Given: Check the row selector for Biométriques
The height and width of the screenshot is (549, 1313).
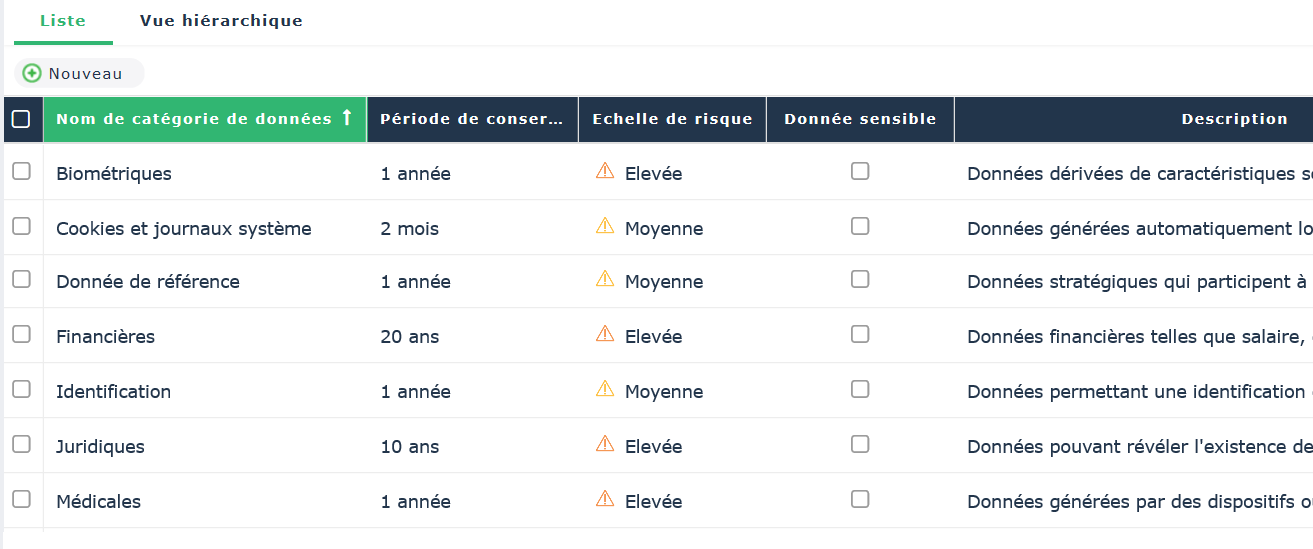Looking at the screenshot, I should 21,172.
